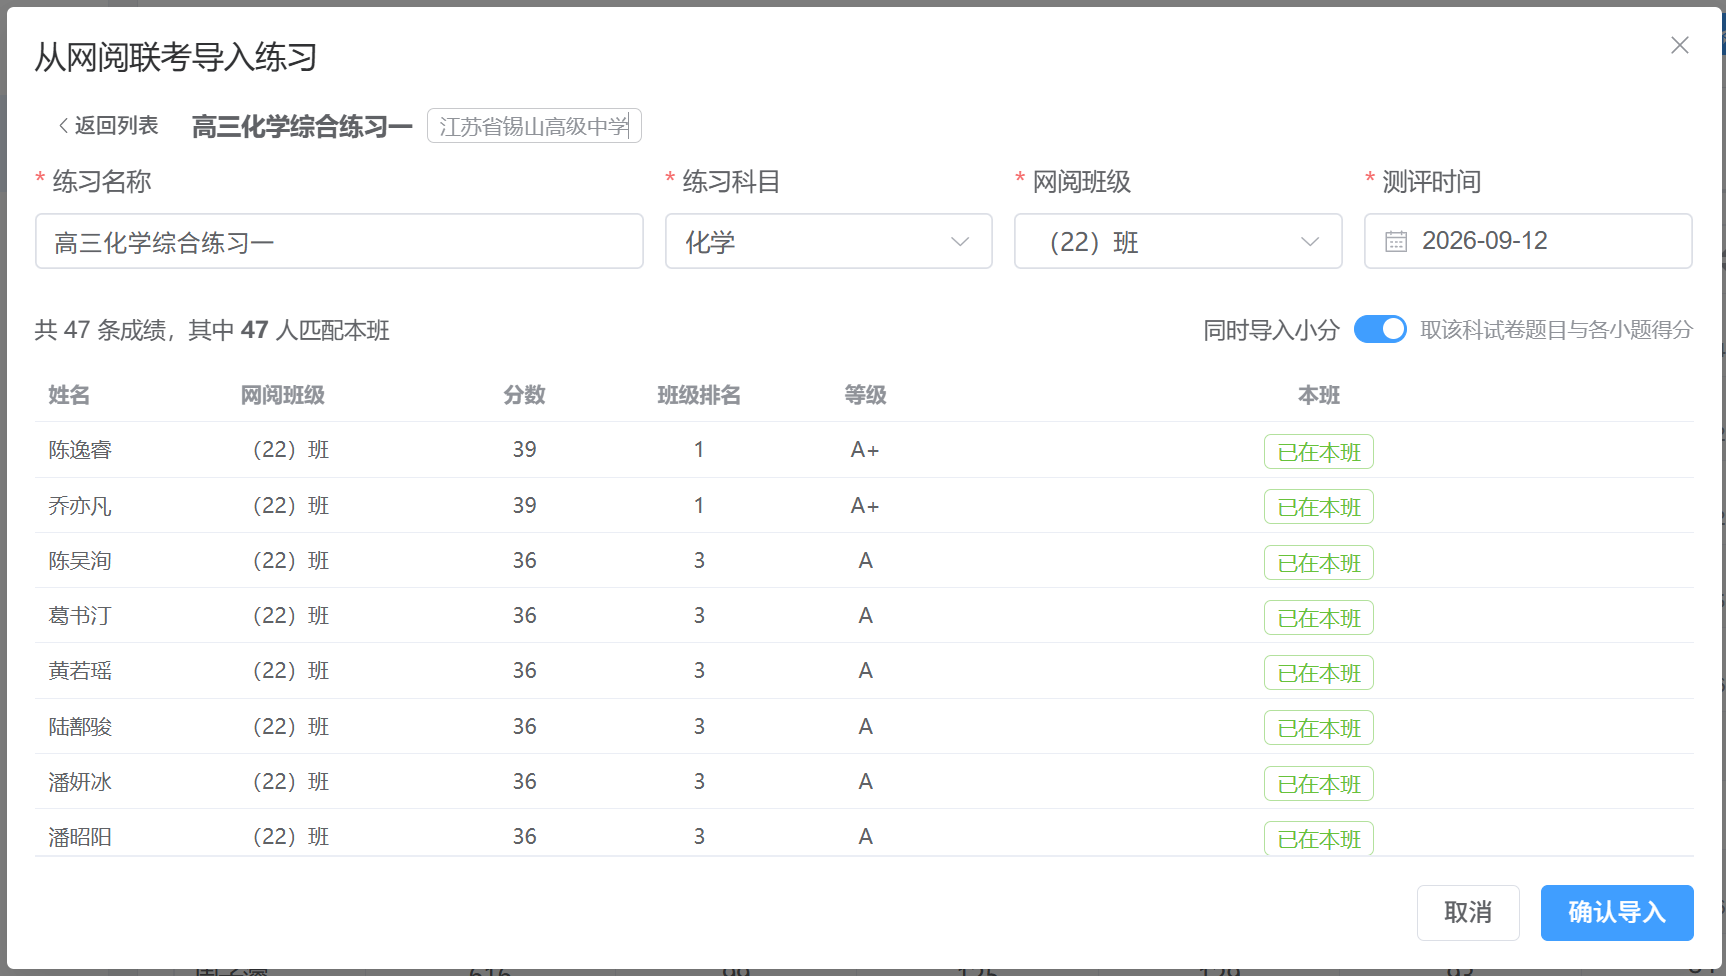Click the 从网阅联考导入练习 dialog title
Viewport: 1726px width, 976px height.
pos(176,58)
